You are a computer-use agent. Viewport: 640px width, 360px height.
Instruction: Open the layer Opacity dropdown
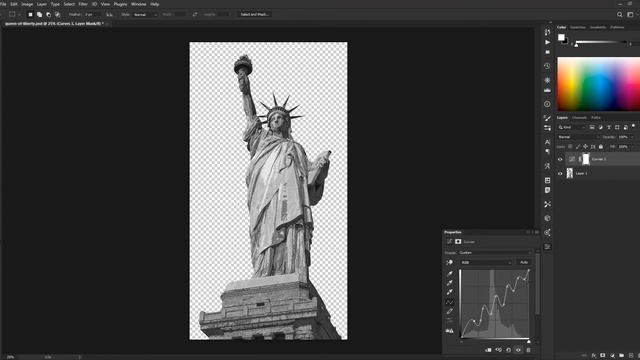coord(625,137)
